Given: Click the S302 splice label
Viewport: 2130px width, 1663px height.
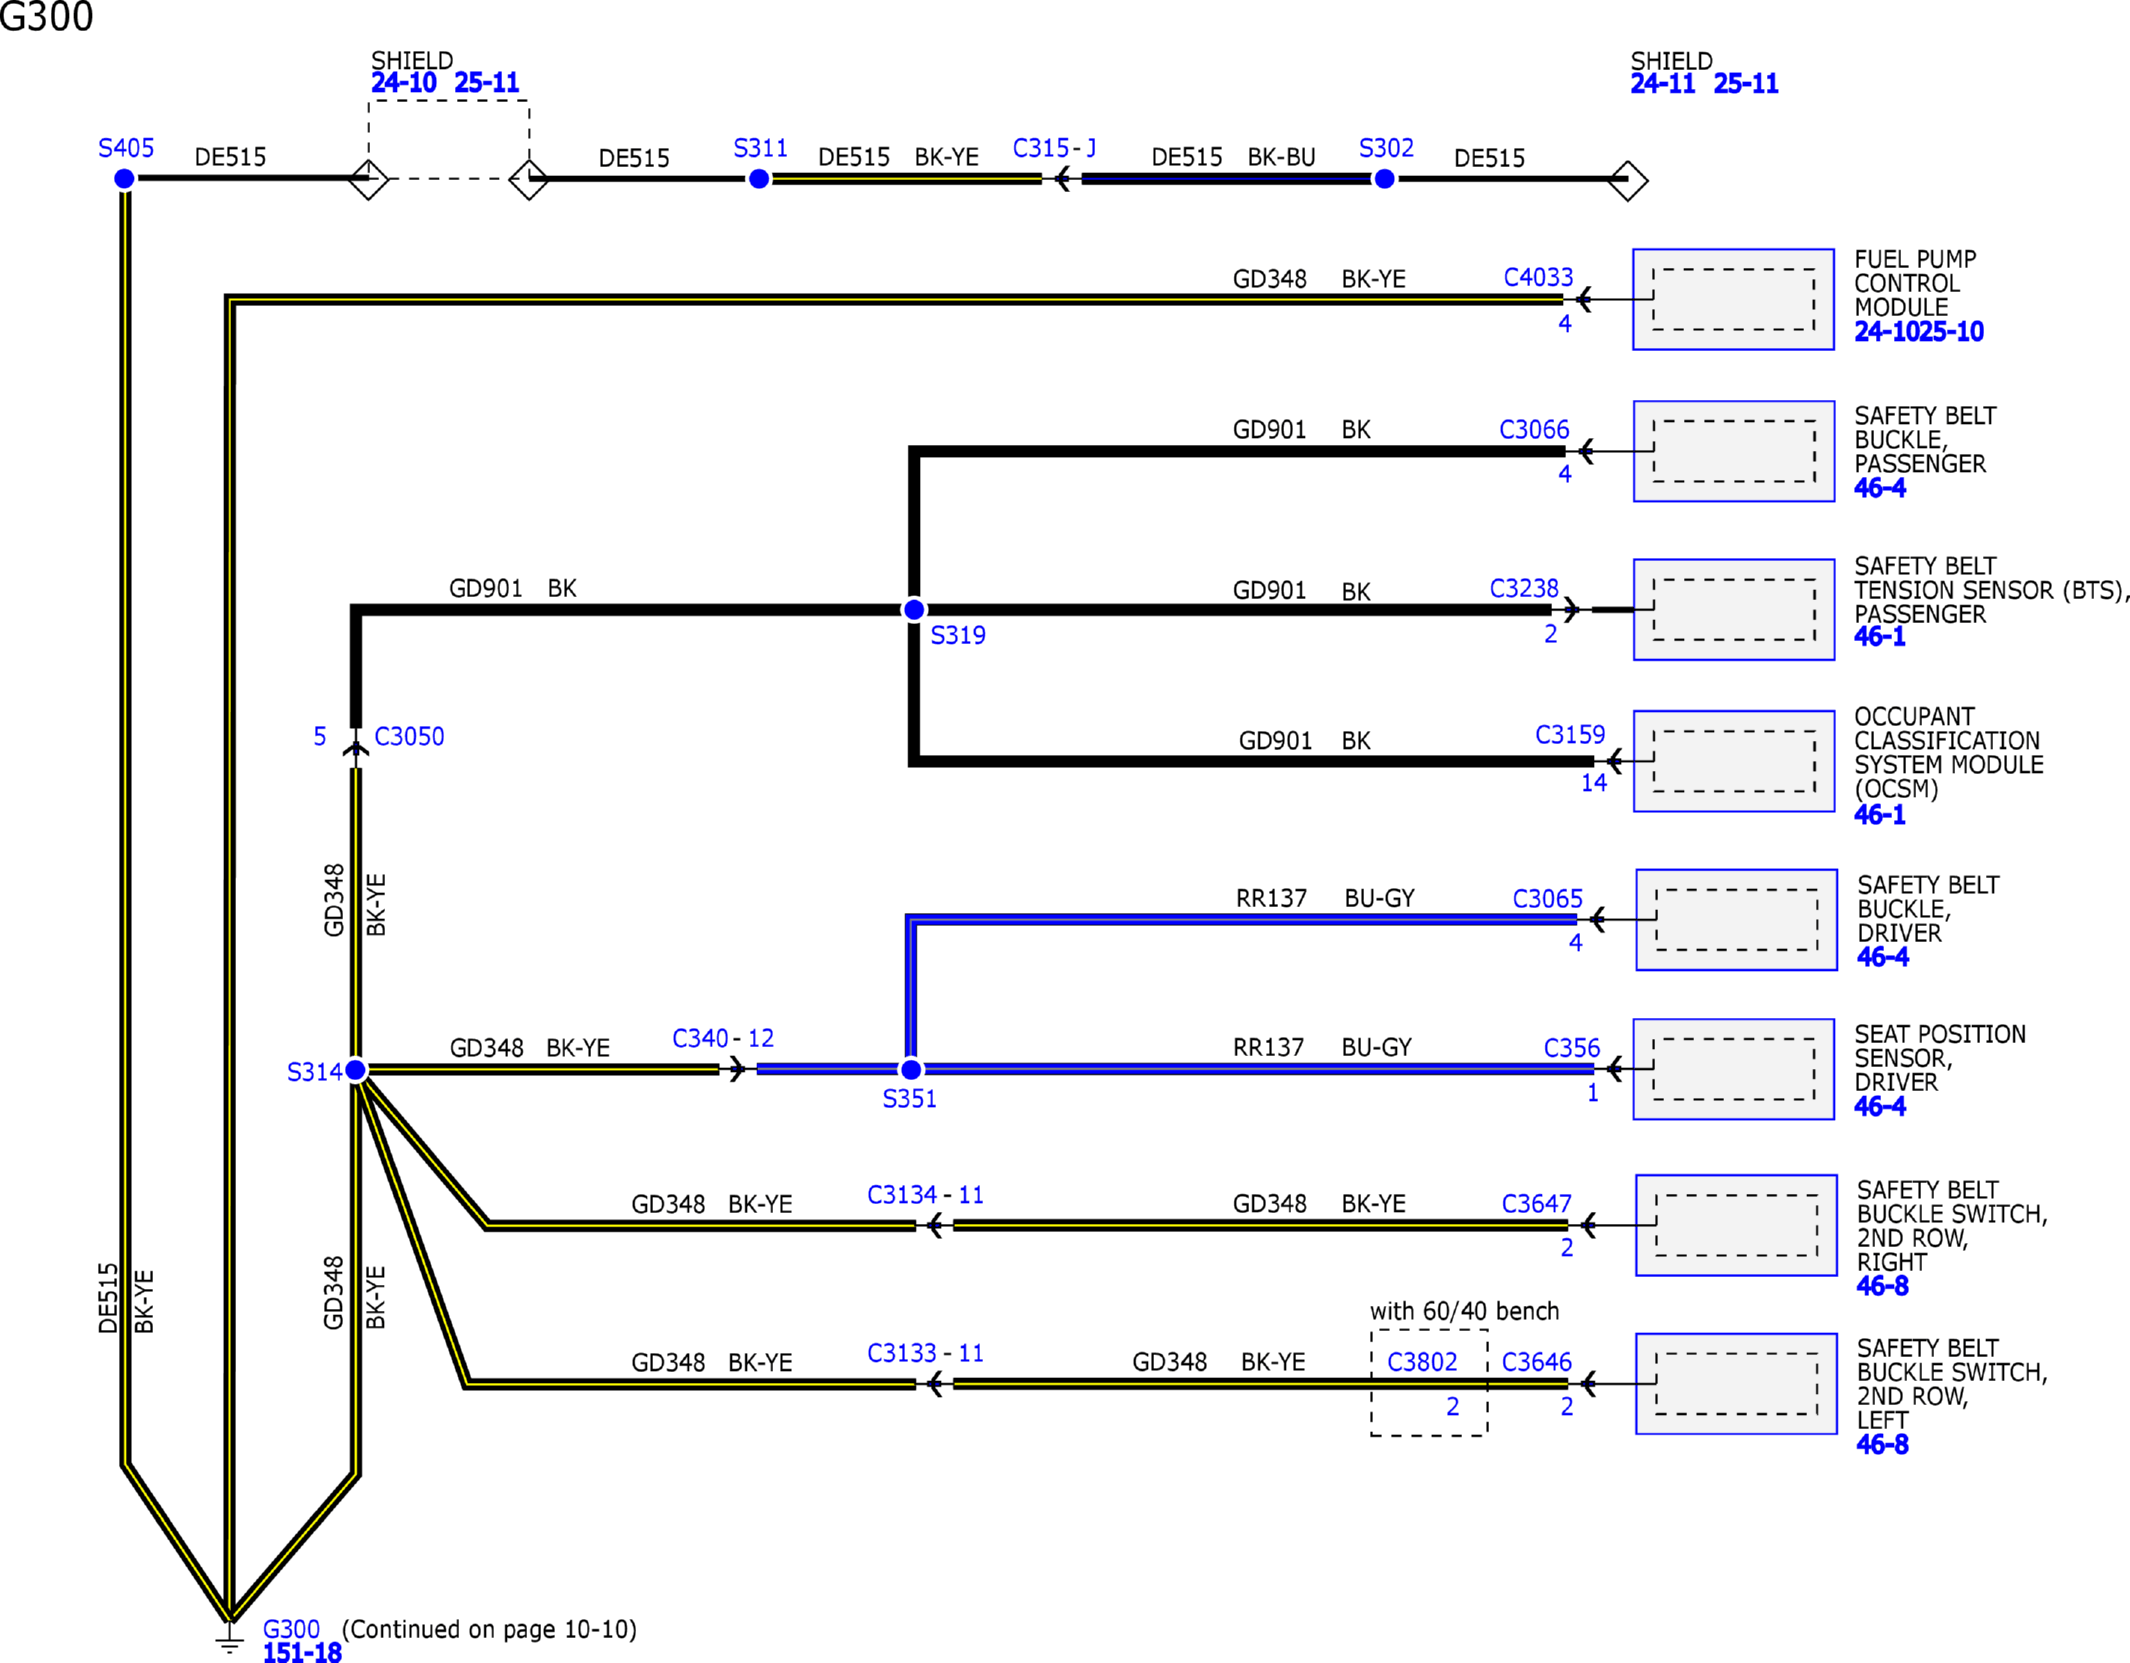Looking at the screenshot, I should point(1386,149).
